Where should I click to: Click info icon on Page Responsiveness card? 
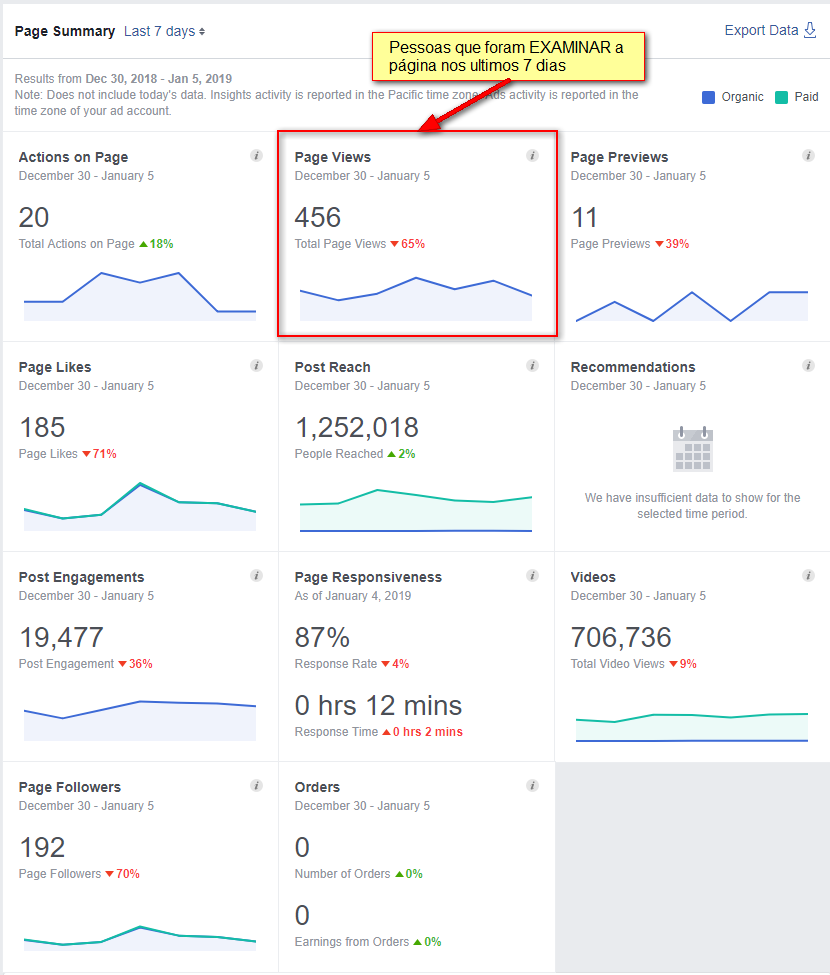pyautogui.click(x=532, y=576)
